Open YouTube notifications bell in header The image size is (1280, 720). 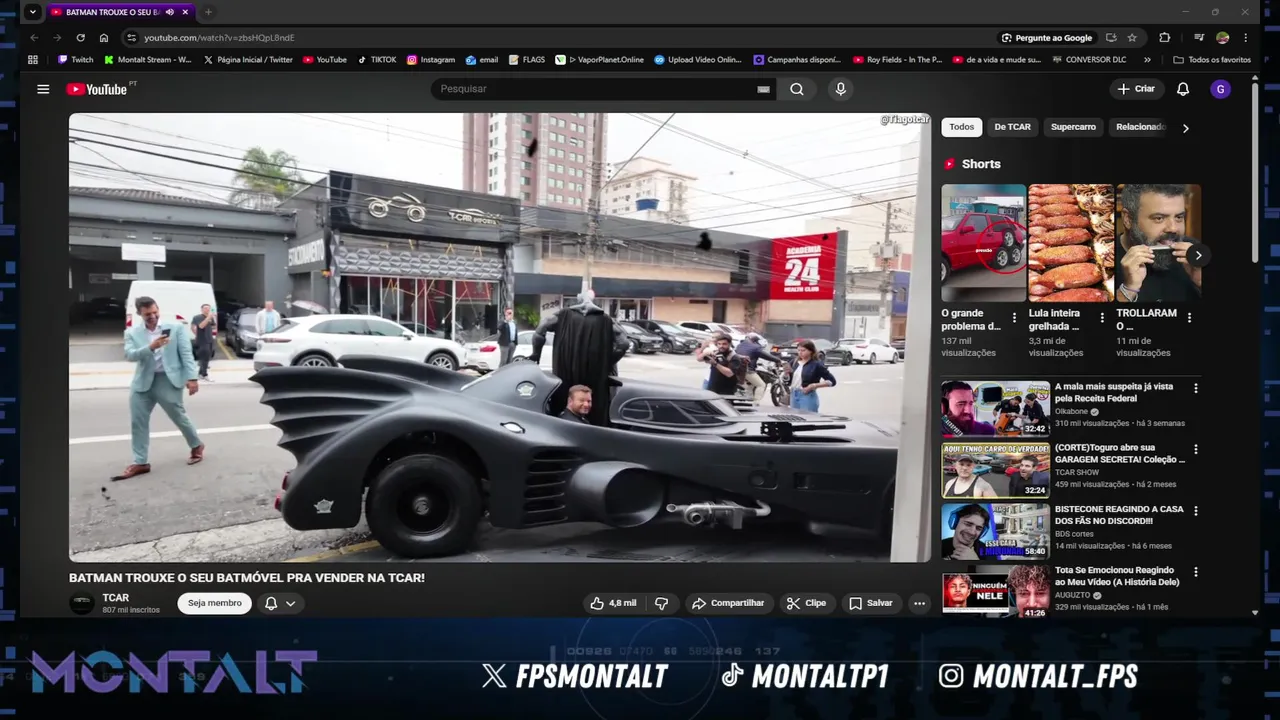point(1183,89)
